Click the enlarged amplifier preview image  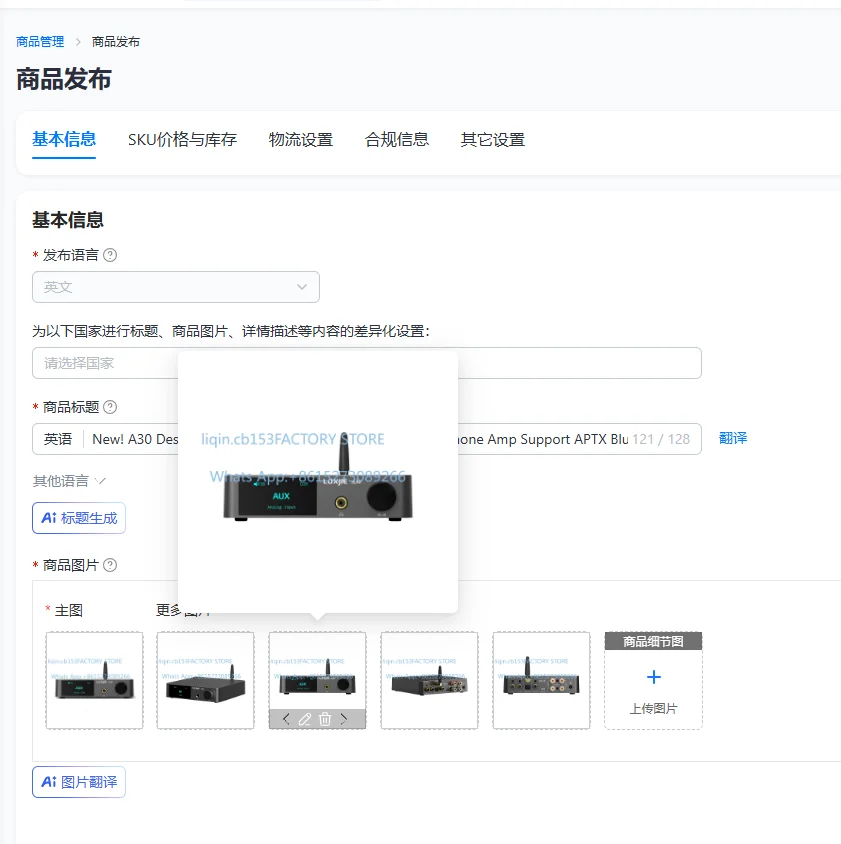[x=318, y=482]
